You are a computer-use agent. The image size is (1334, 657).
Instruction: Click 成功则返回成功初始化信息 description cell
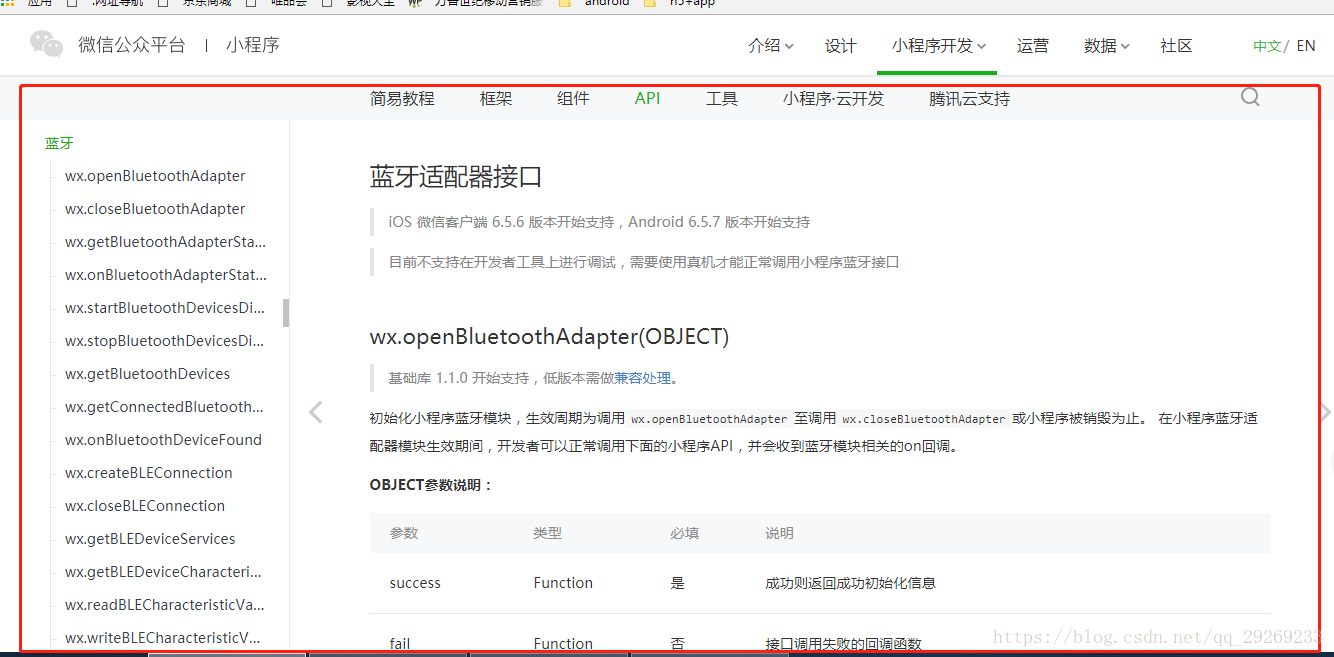pyautogui.click(x=850, y=583)
